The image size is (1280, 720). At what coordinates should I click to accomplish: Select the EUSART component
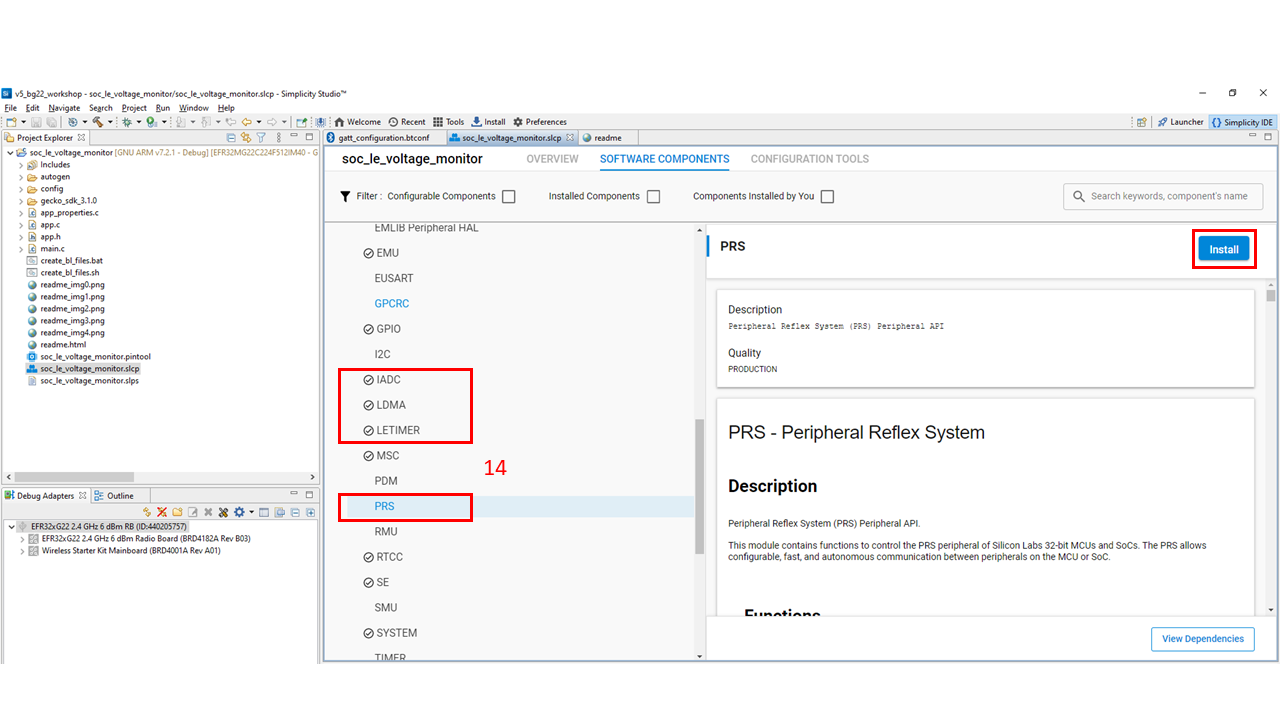(x=394, y=279)
